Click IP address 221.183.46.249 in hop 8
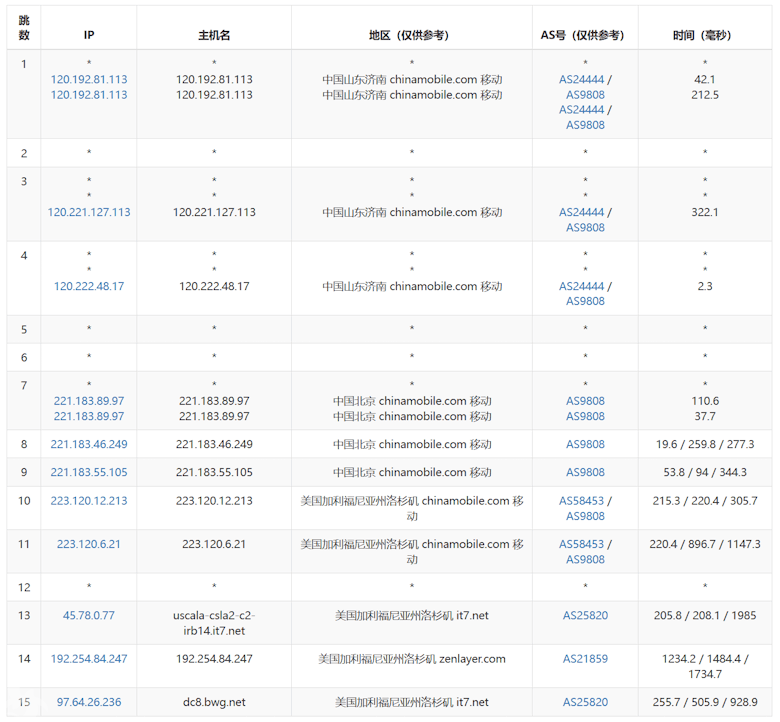780x722 pixels. tap(89, 444)
